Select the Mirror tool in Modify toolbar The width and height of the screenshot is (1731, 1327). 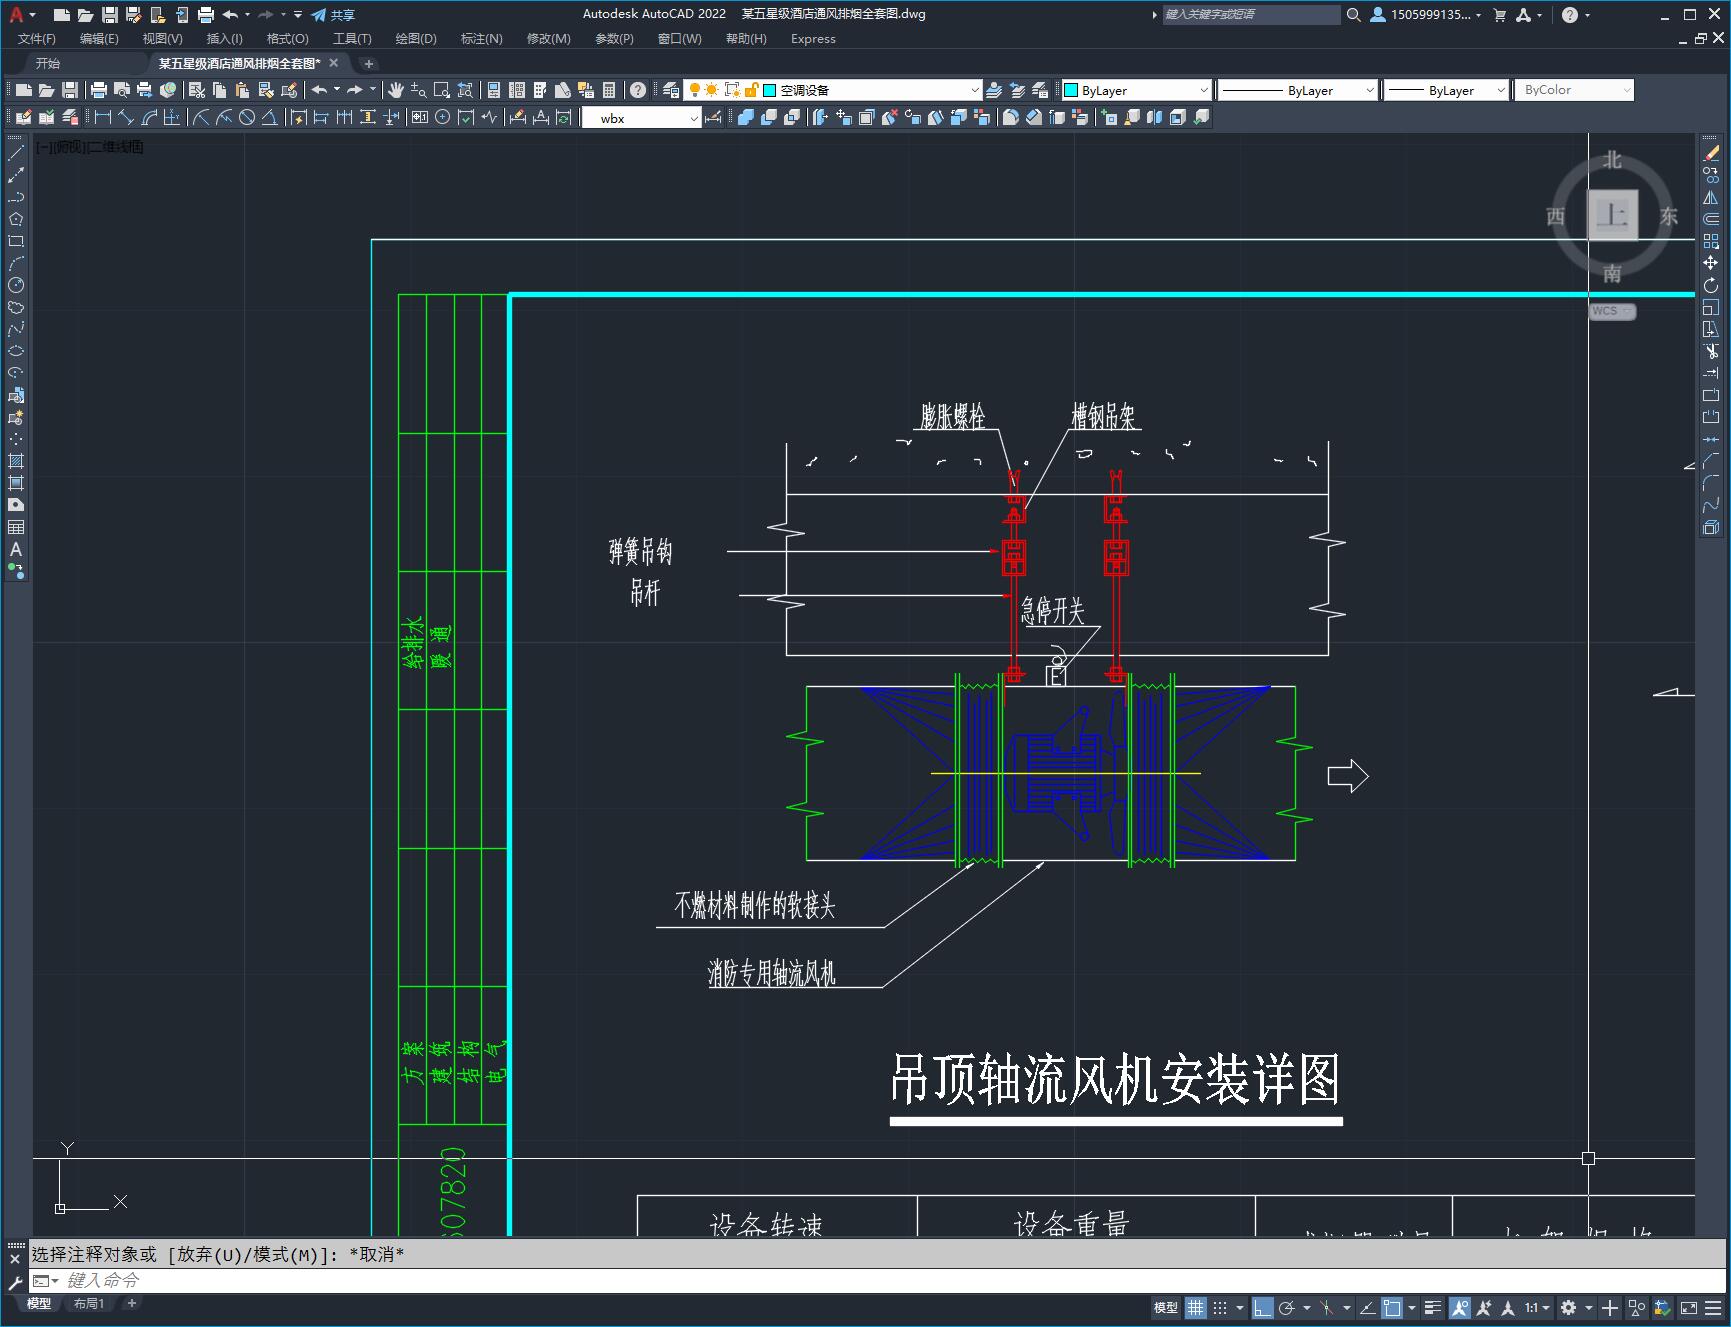(x=1711, y=197)
